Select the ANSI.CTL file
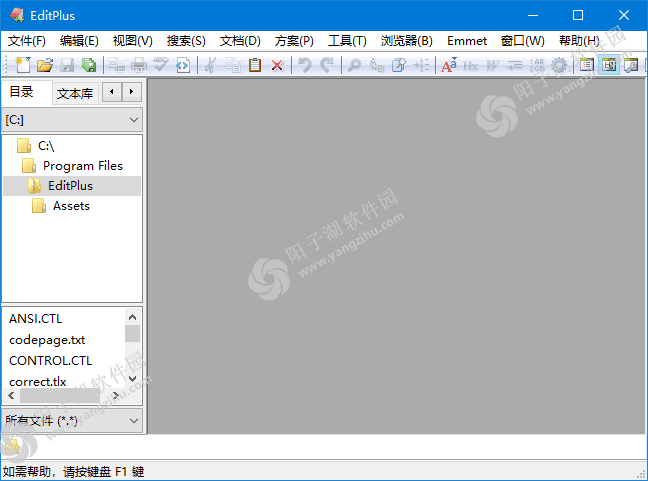The width and height of the screenshot is (648, 481). [36, 319]
